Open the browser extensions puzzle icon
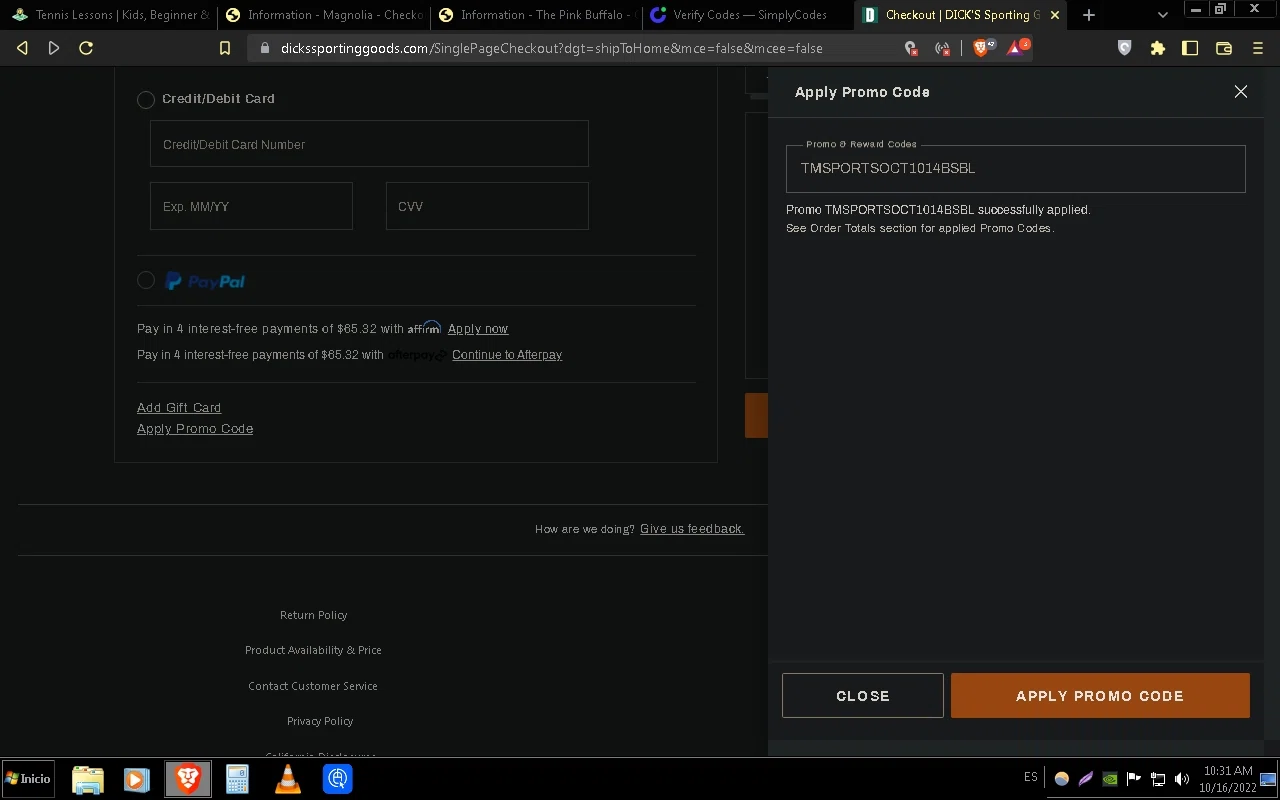This screenshot has width=1280, height=800. pos(1158,48)
